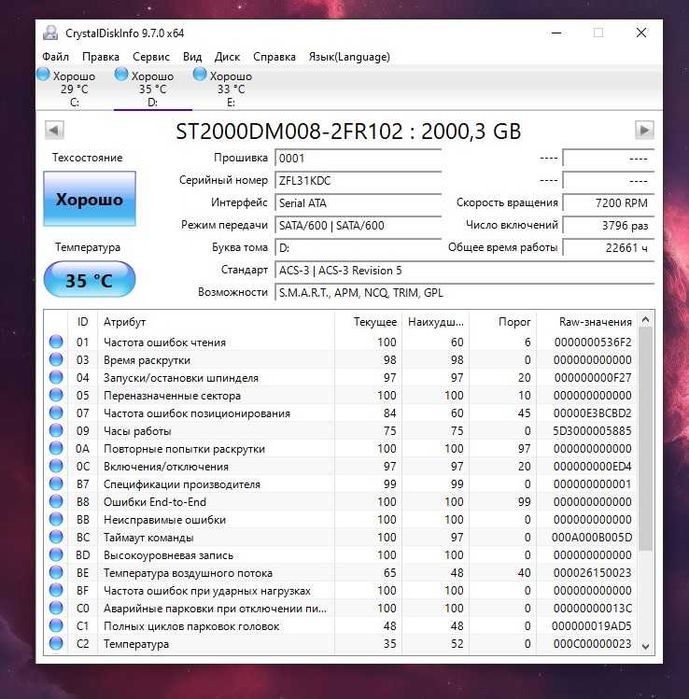Click rotation speed value 7200 RPM

(x=608, y=203)
